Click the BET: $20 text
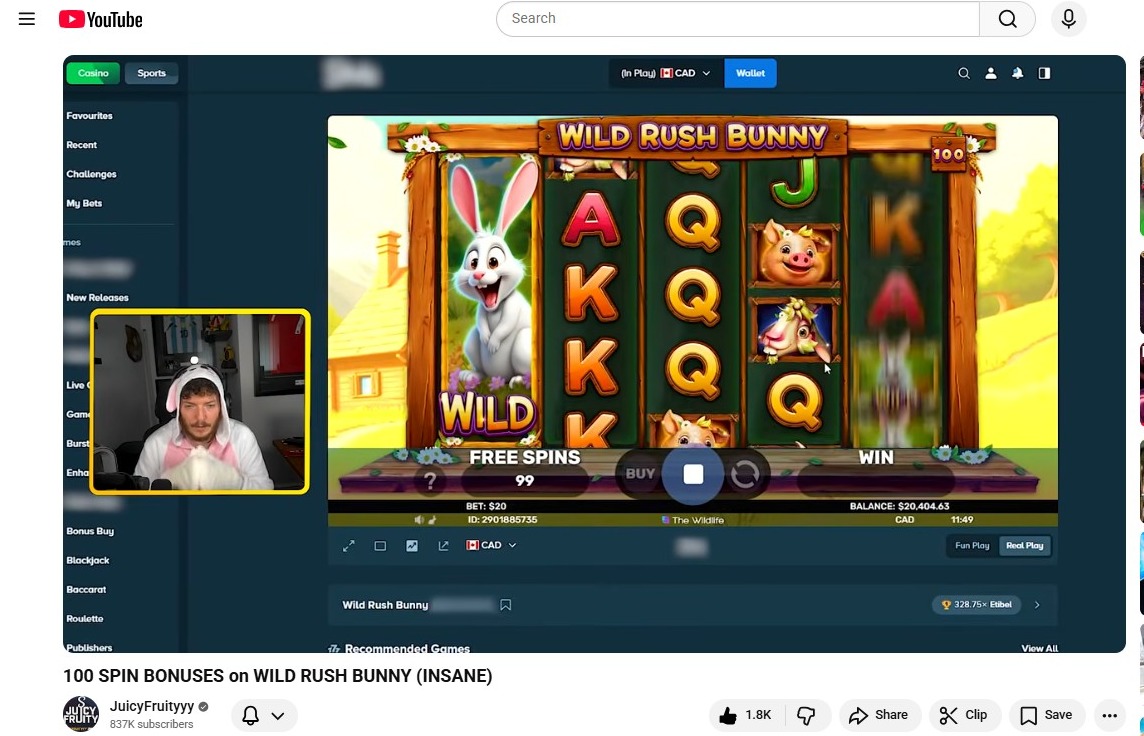The height and width of the screenshot is (736, 1144). pos(486,505)
